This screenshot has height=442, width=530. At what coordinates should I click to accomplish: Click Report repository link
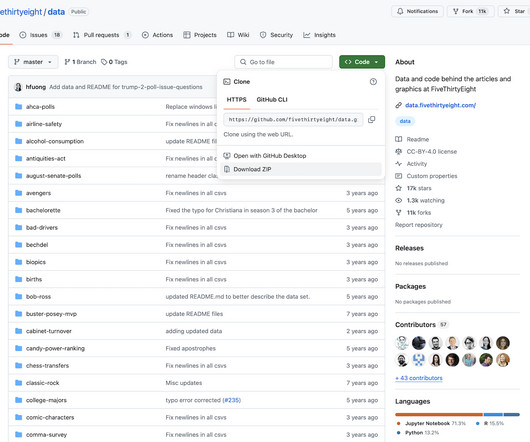tap(418, 225)
